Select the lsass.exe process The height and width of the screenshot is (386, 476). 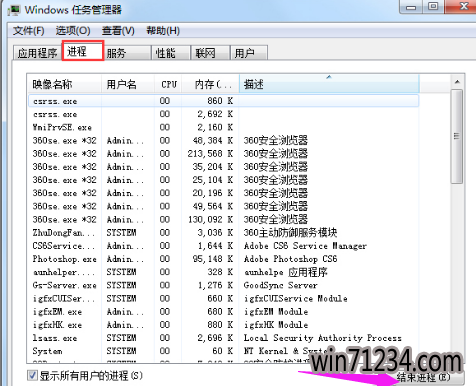click(223, 338)
